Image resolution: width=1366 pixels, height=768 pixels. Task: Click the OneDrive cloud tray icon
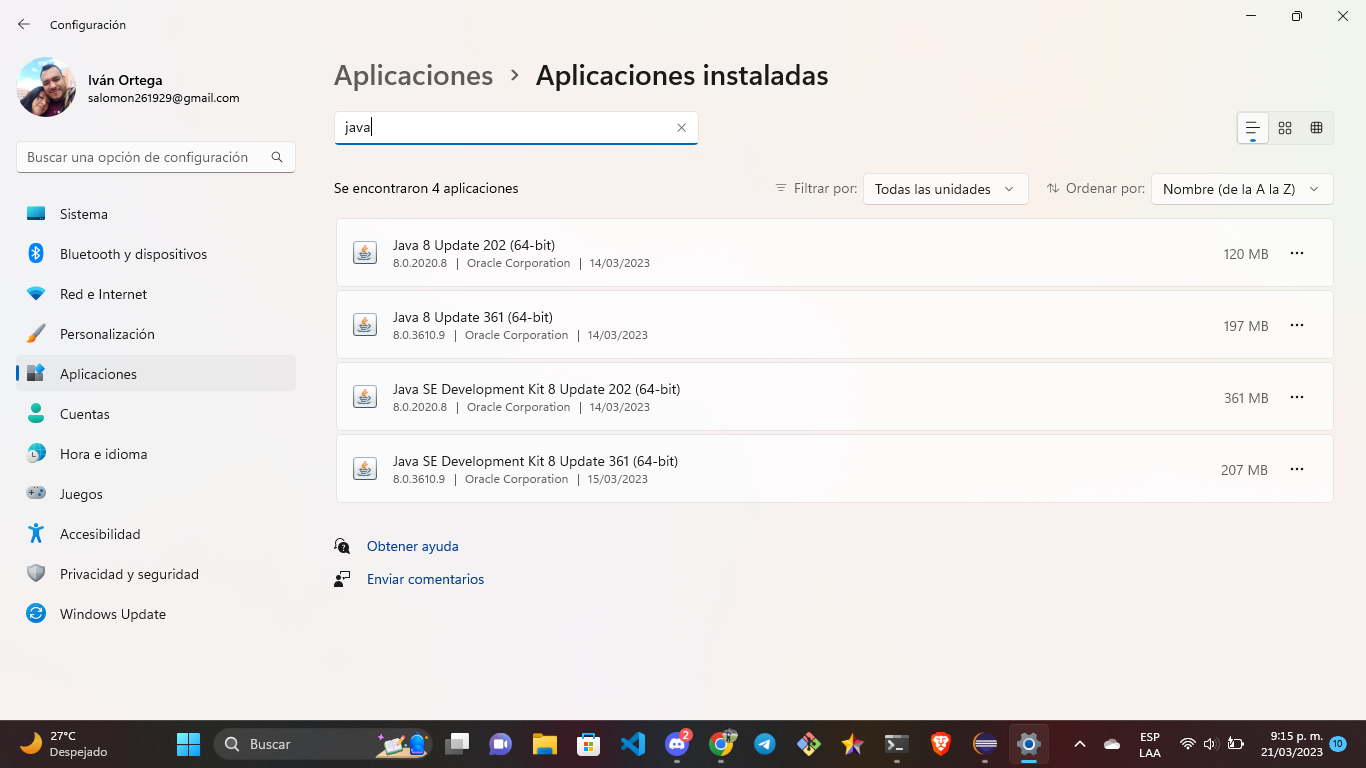pyautogui.click(x=1112, y=744)
